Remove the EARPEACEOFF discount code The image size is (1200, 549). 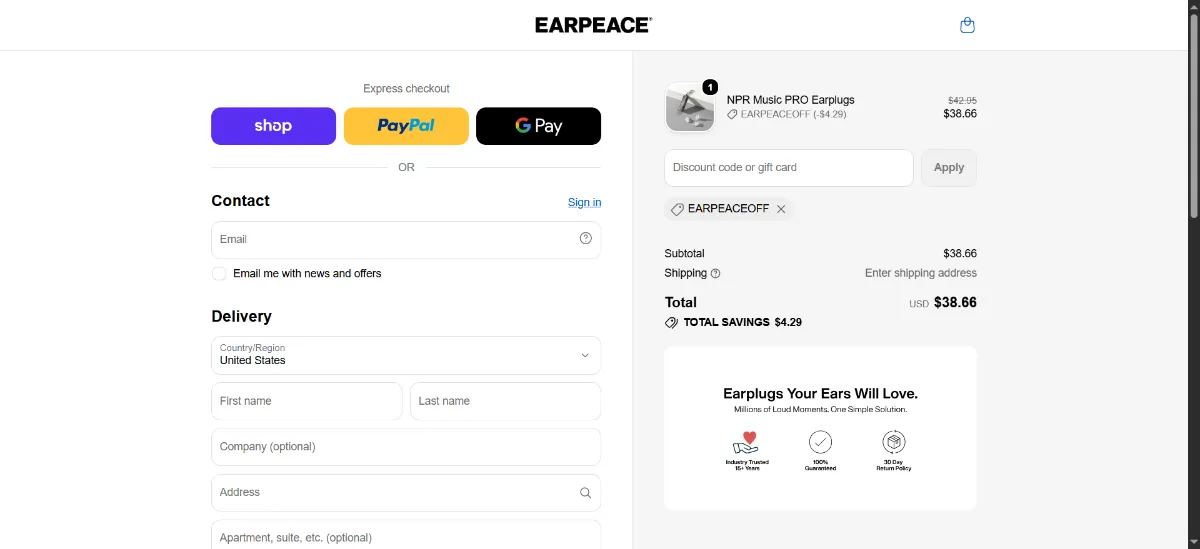point(781,209)
